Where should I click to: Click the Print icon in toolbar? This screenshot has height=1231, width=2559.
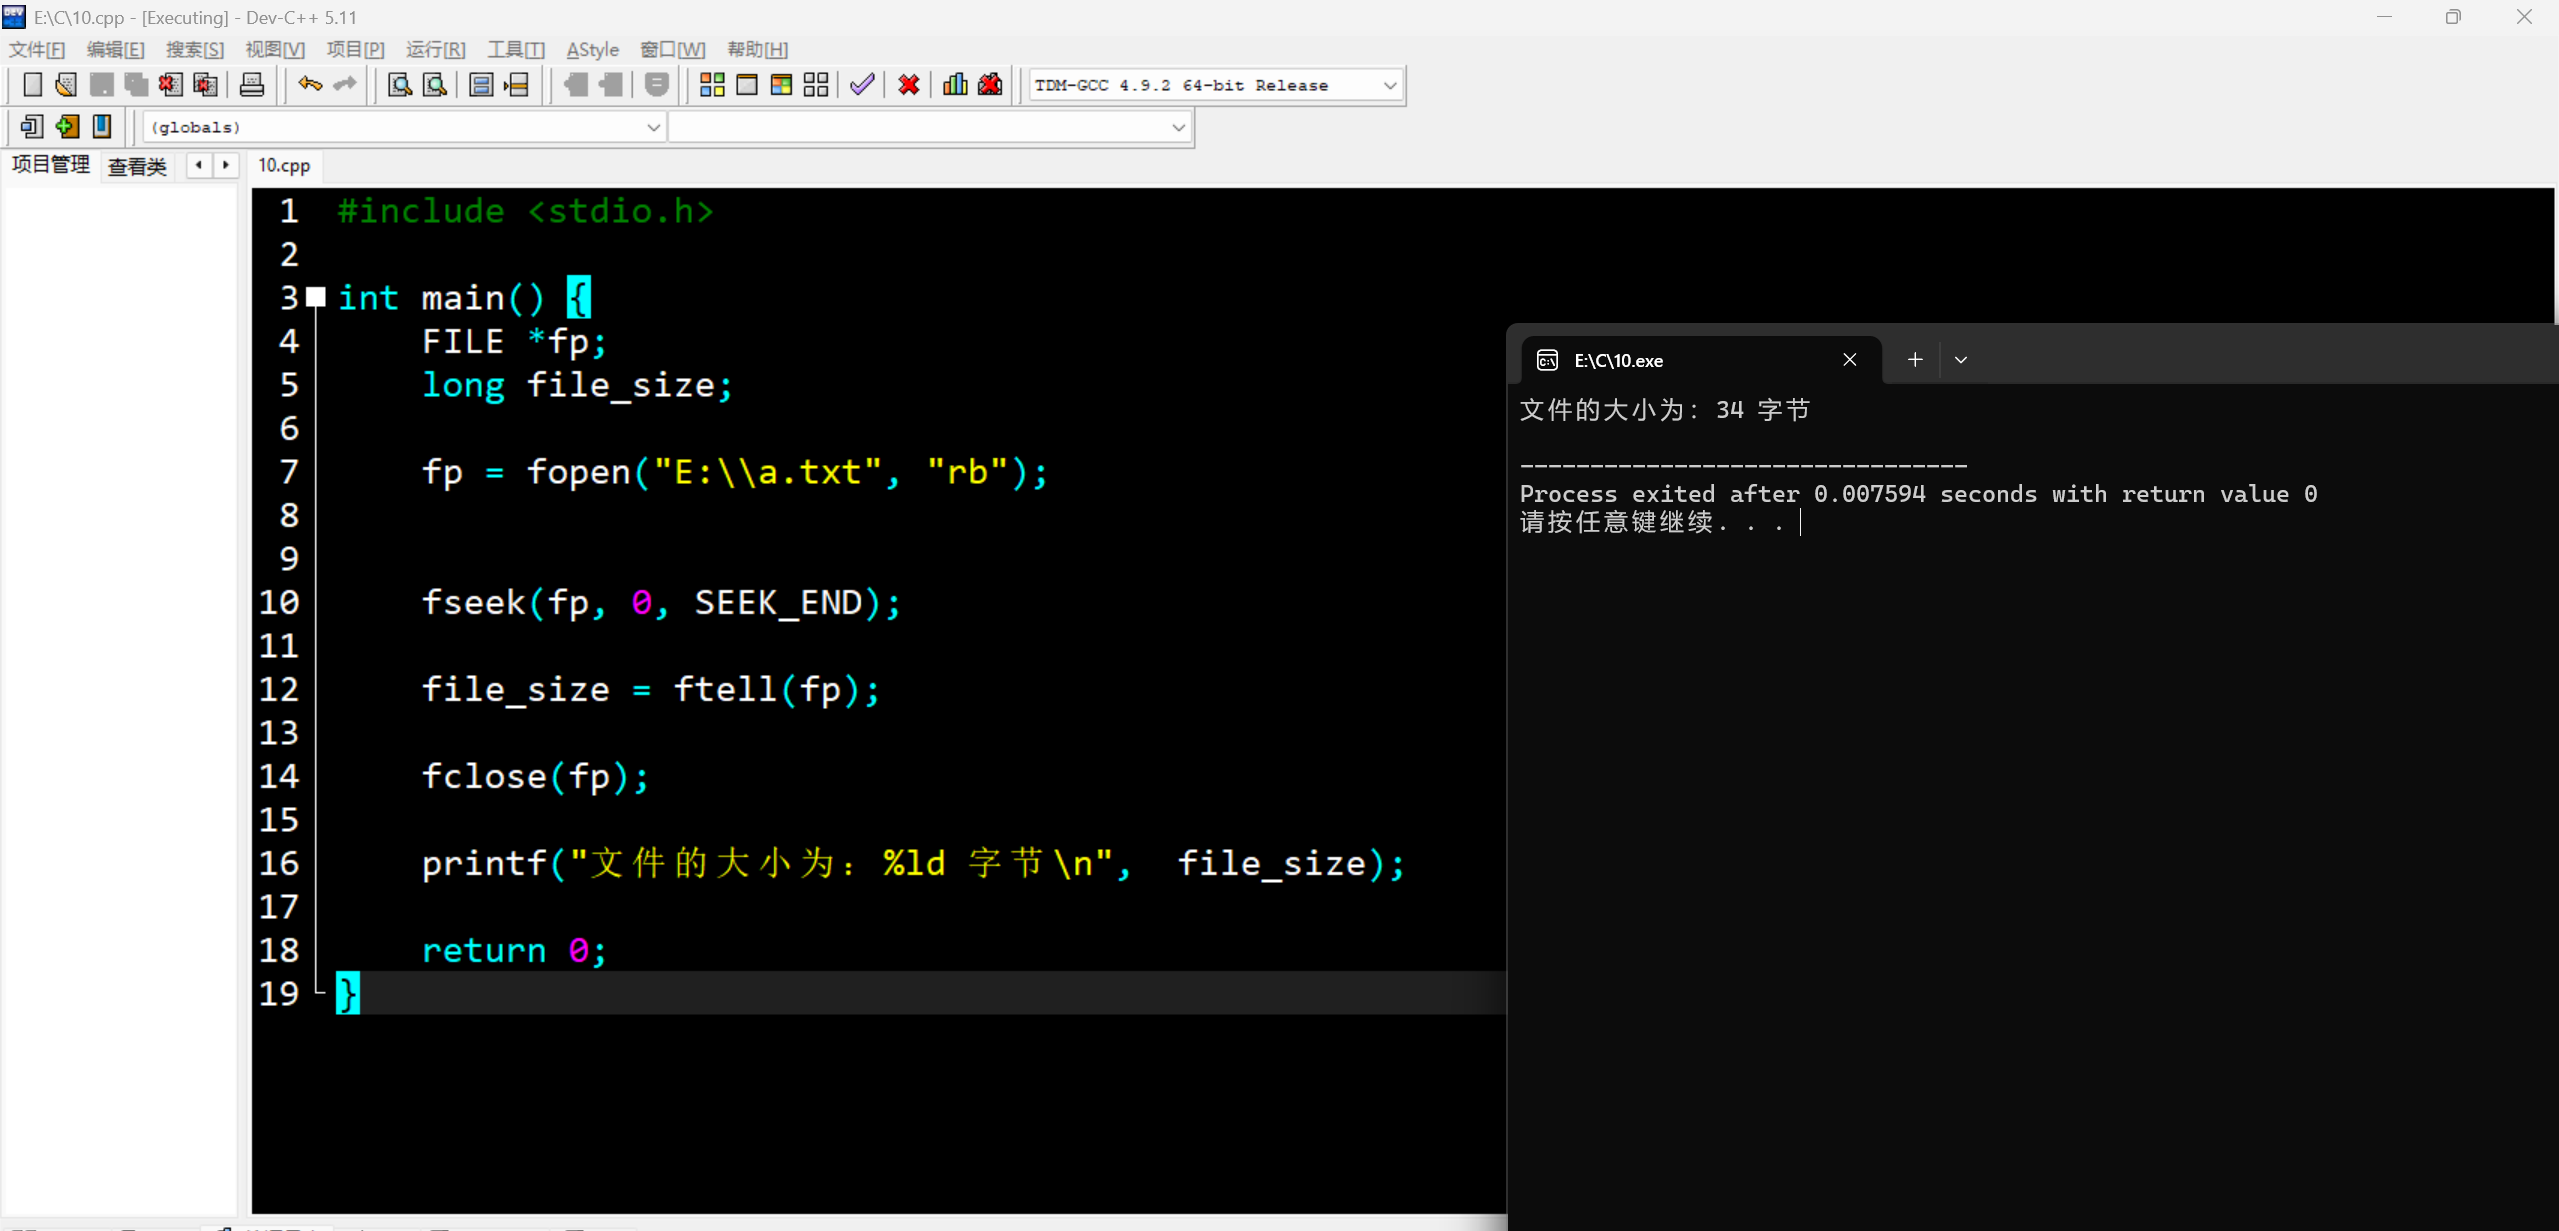(252, 85)
